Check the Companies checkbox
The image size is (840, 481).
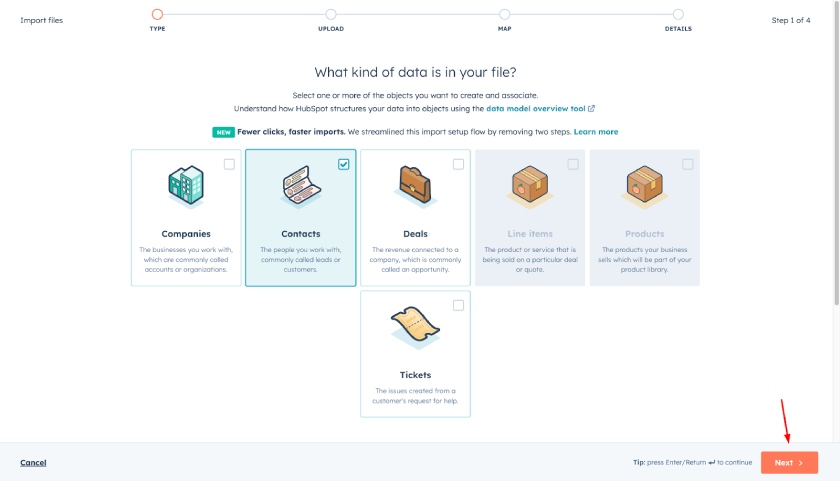click(x=229, y=164)
